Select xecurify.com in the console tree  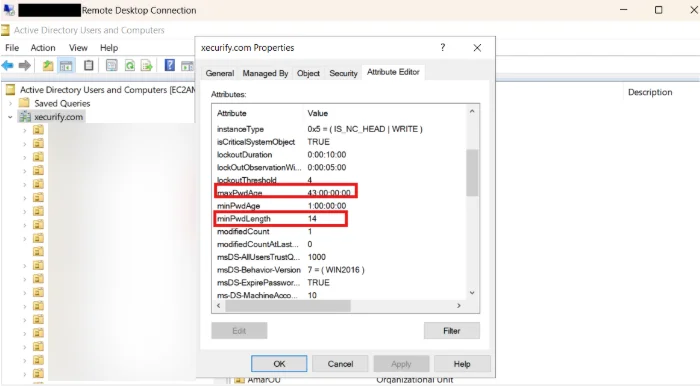pos(58,117)
